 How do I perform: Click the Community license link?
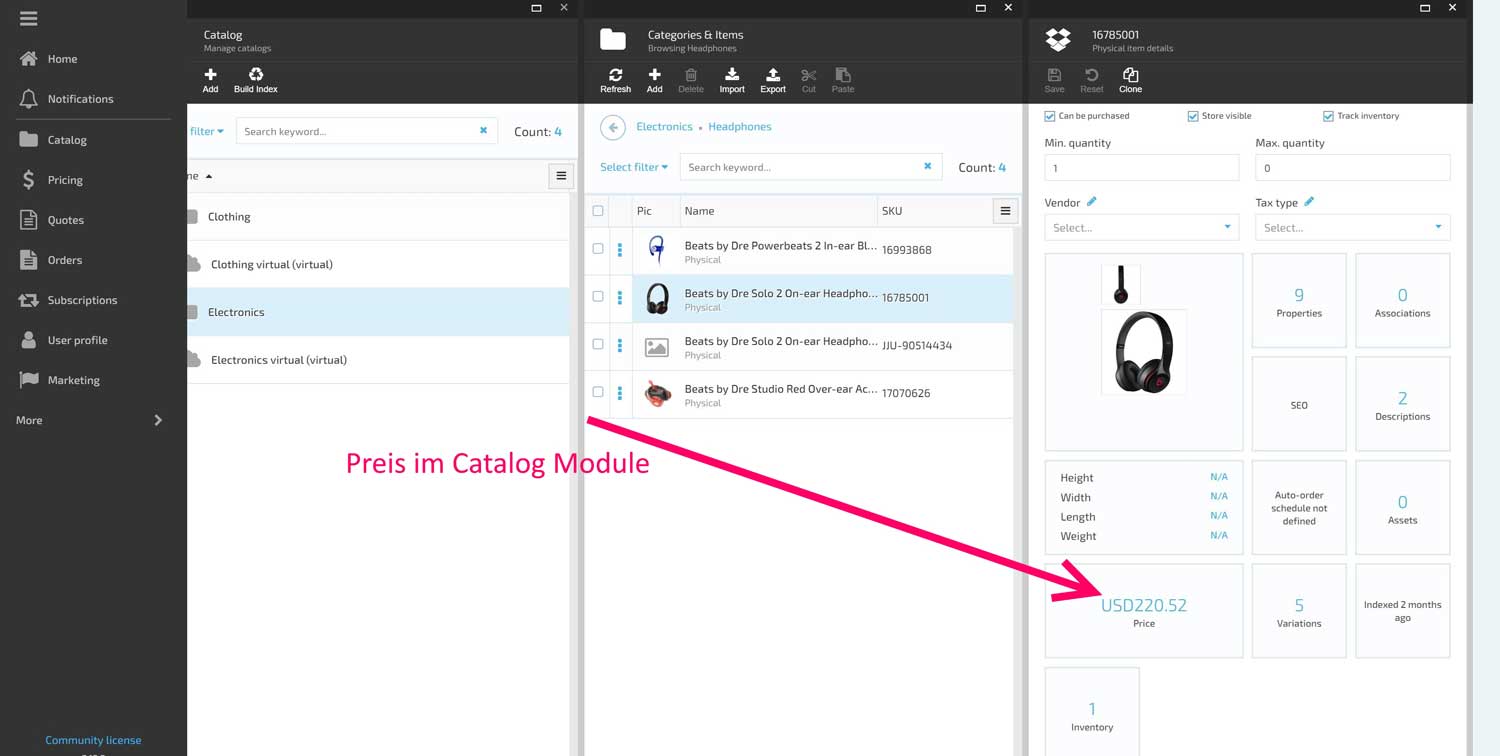[x=93, y=740]
